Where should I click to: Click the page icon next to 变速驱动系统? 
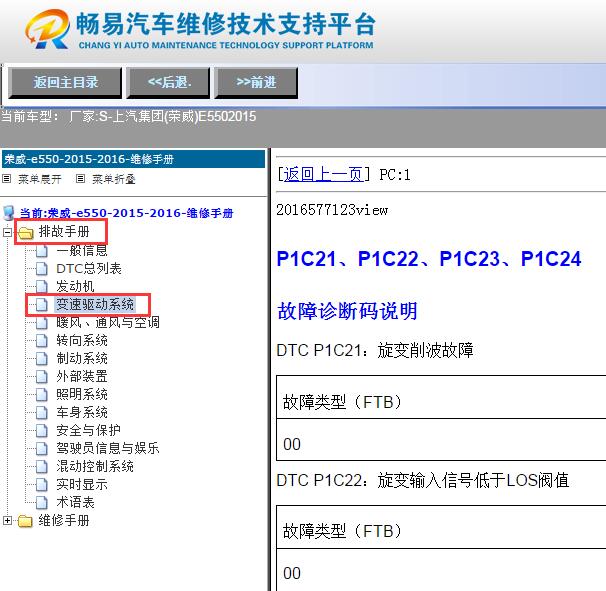point(41,305)
